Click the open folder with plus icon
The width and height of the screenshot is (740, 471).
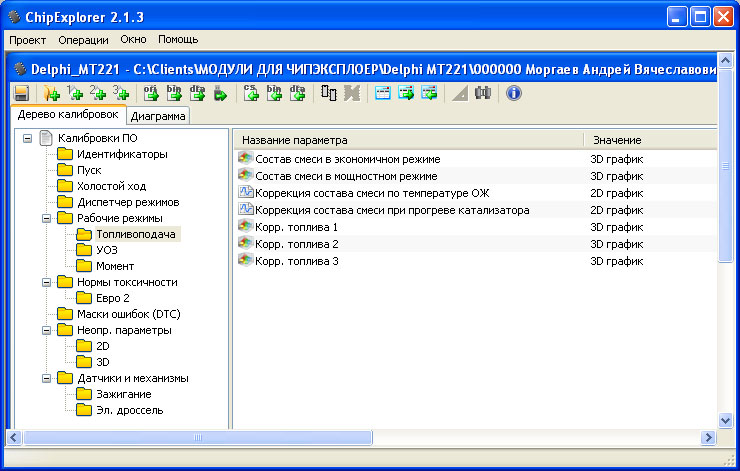52,94
